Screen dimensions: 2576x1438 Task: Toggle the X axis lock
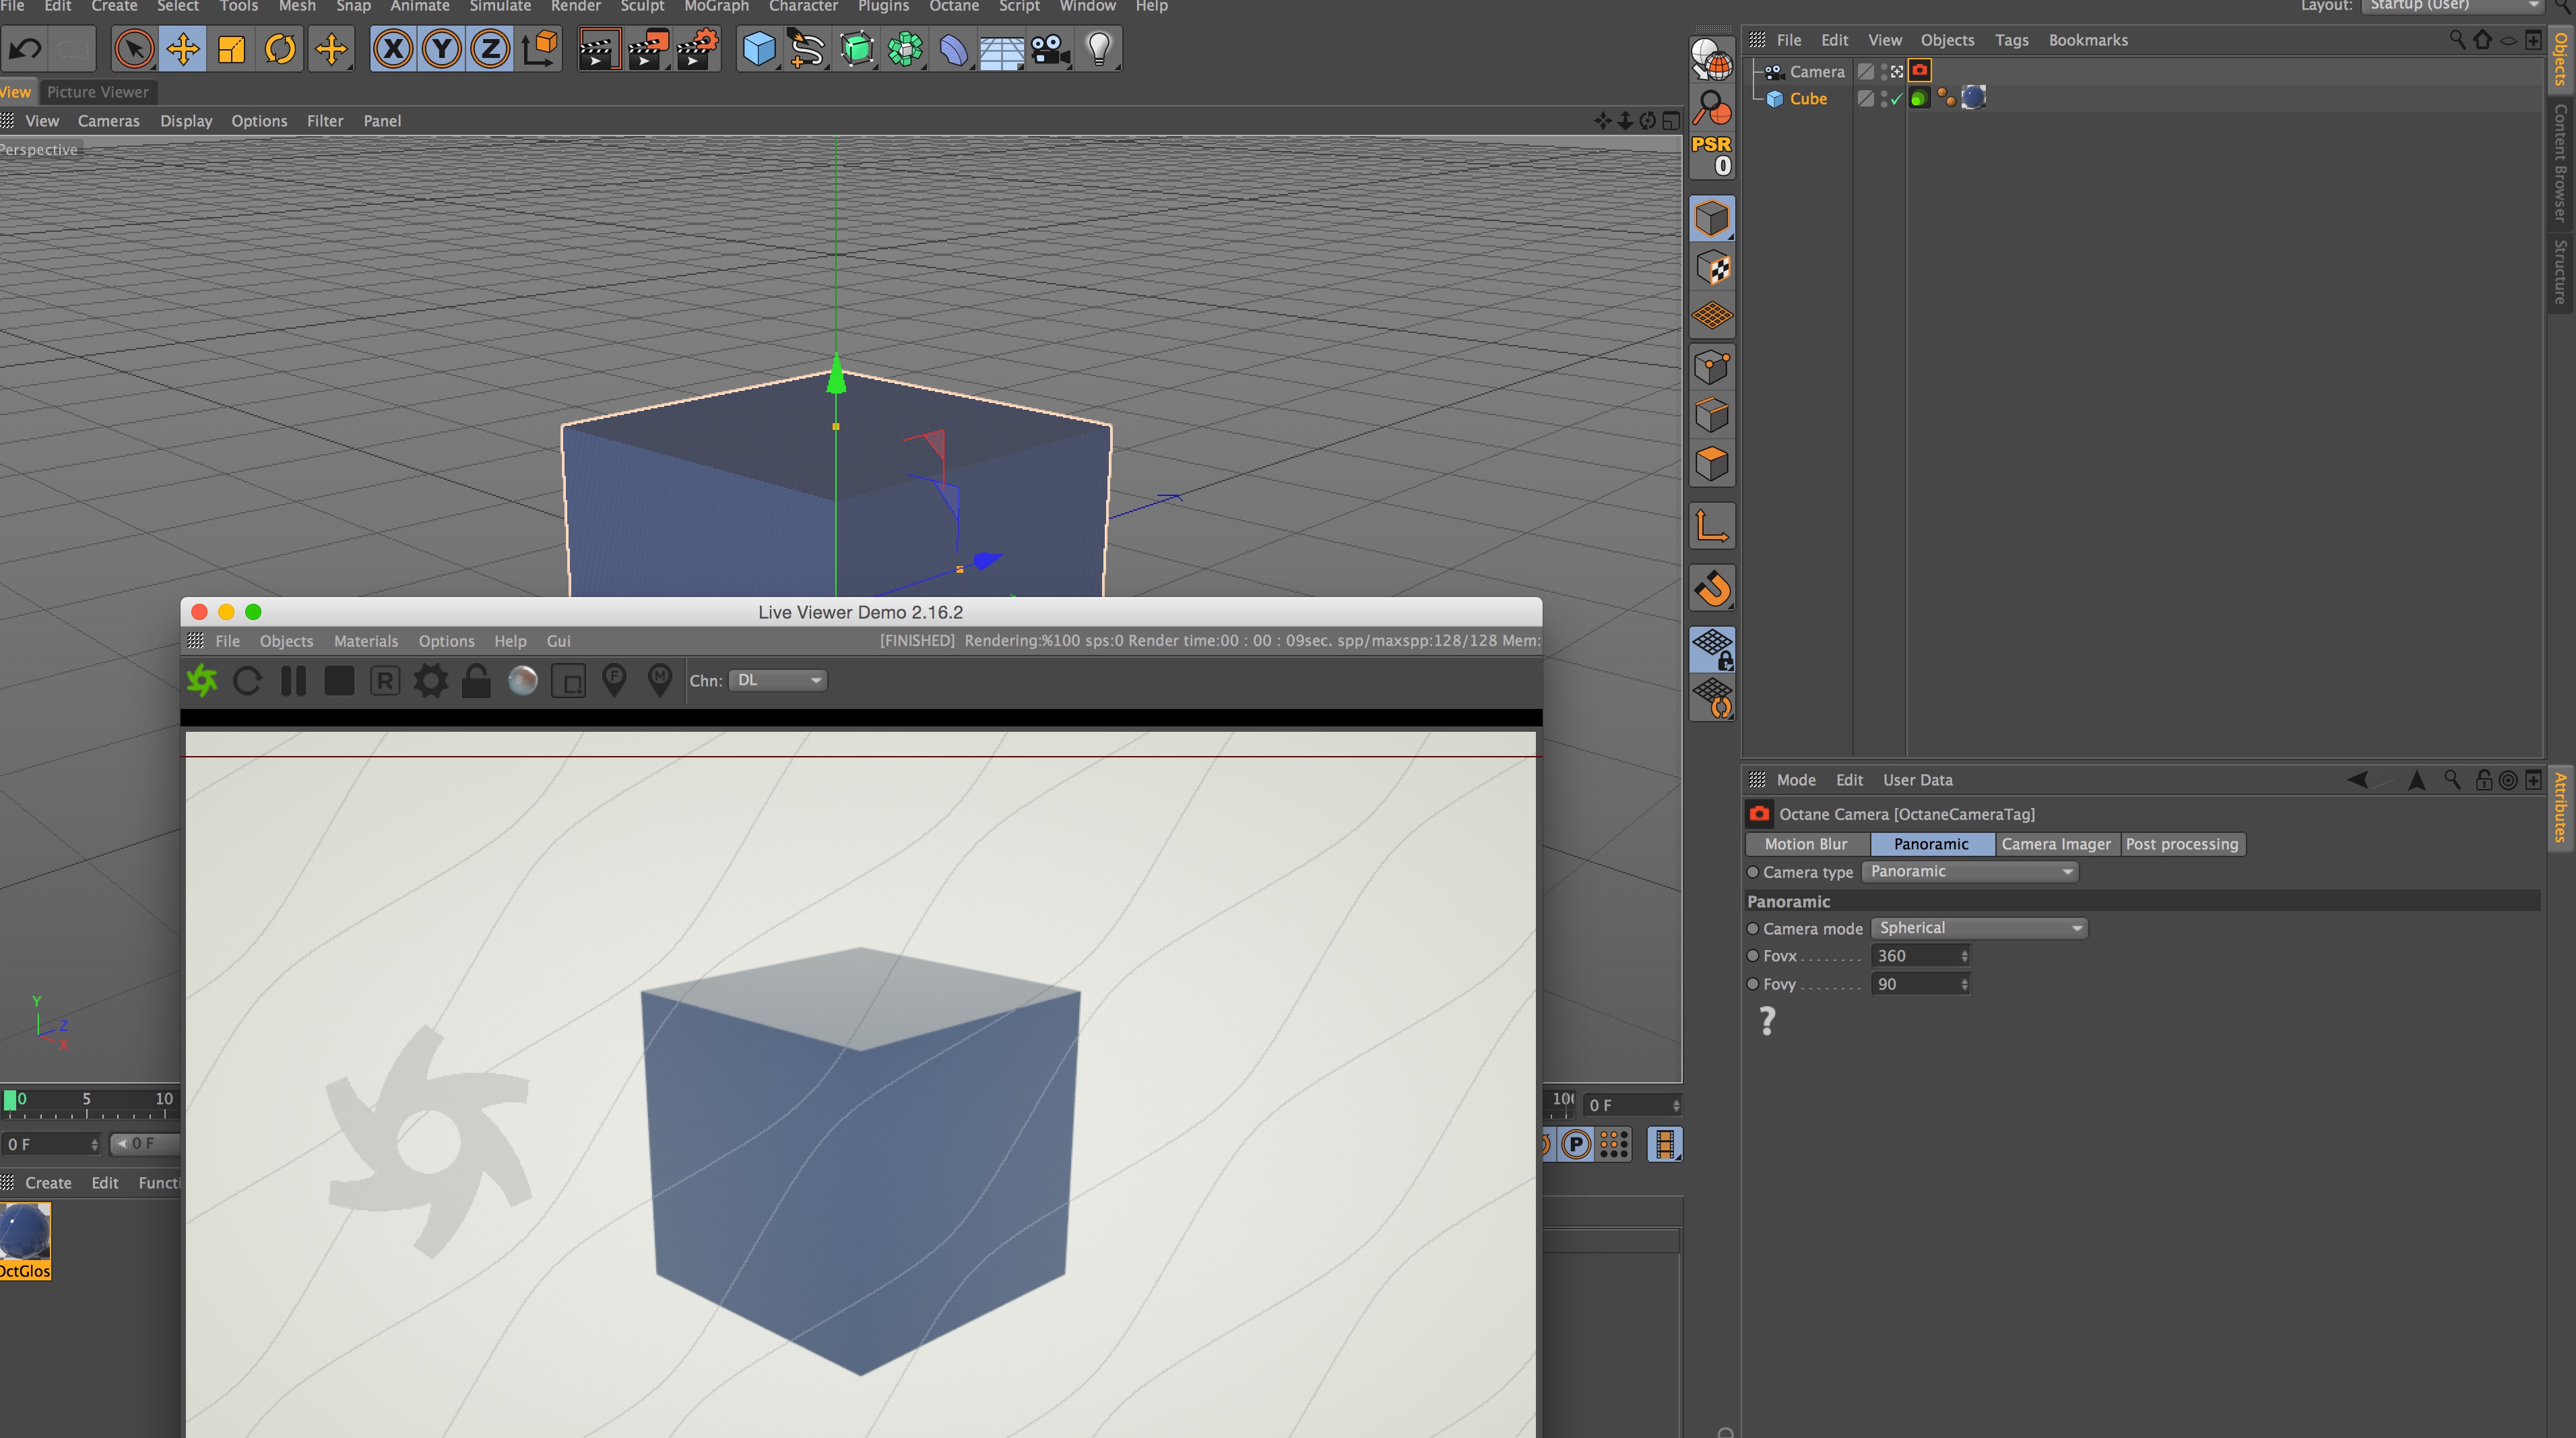(393, 48)
